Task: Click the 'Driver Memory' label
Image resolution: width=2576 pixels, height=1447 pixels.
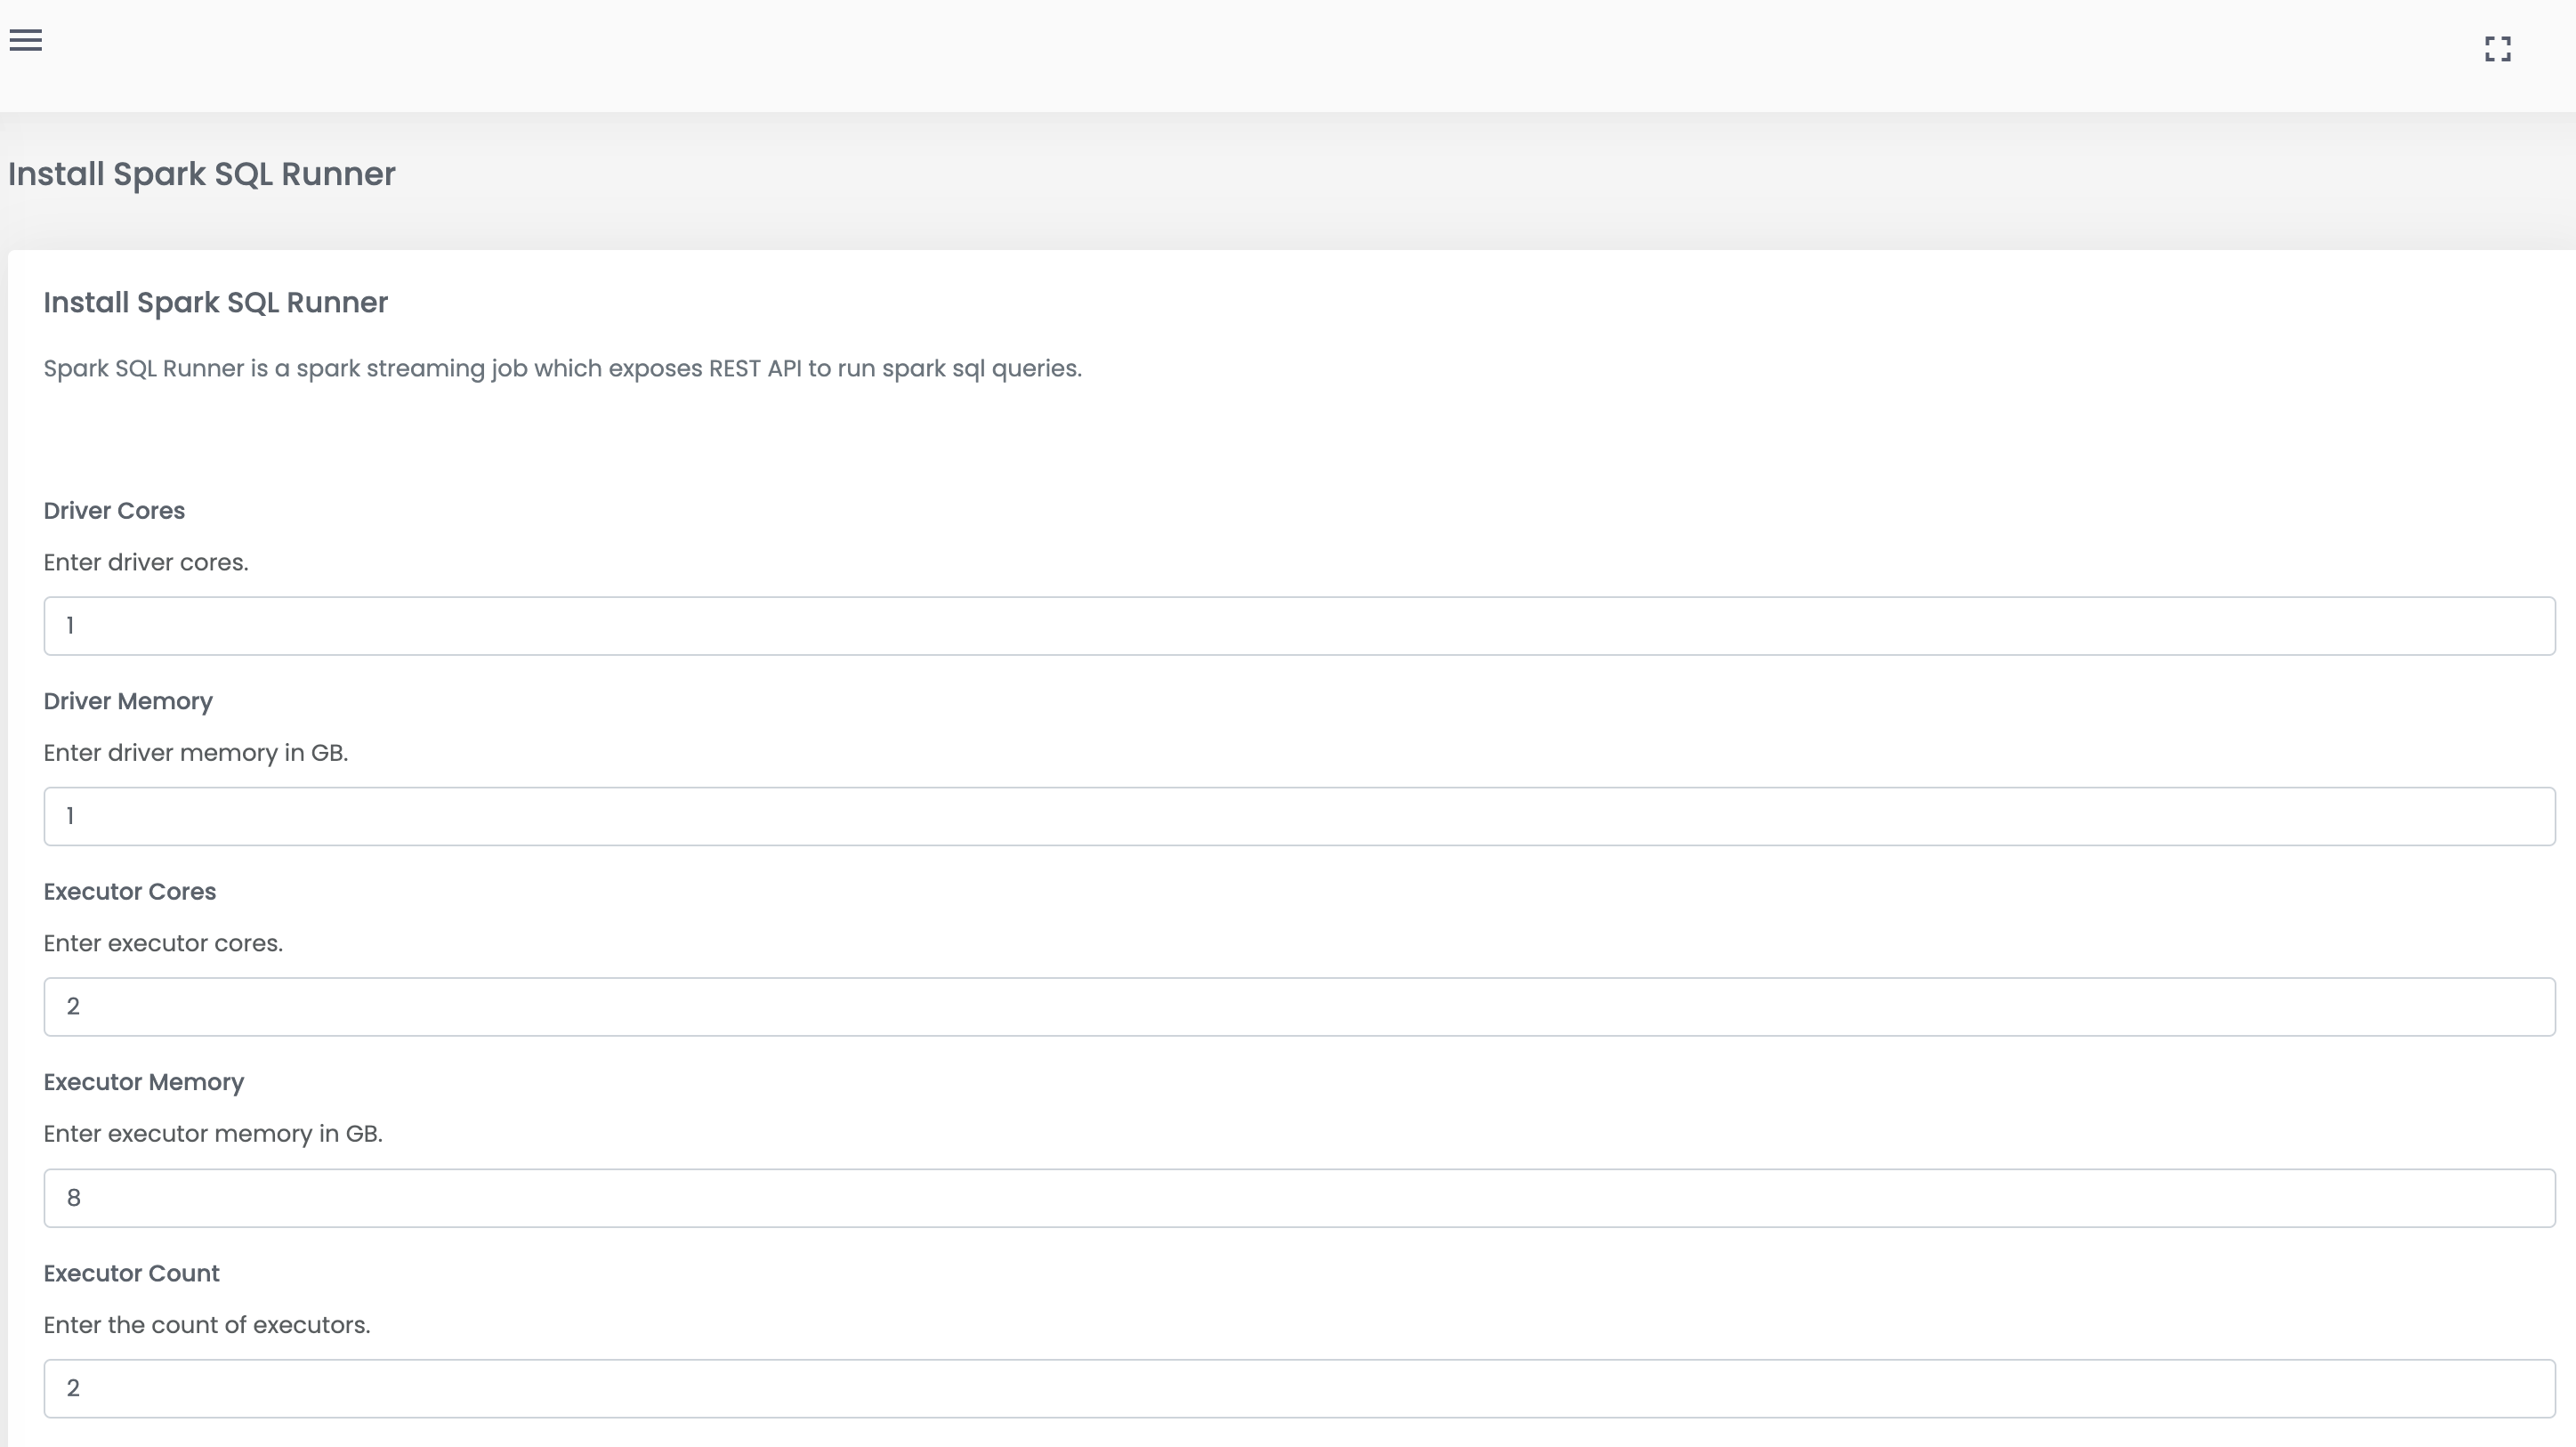Action: pos(128,702)
